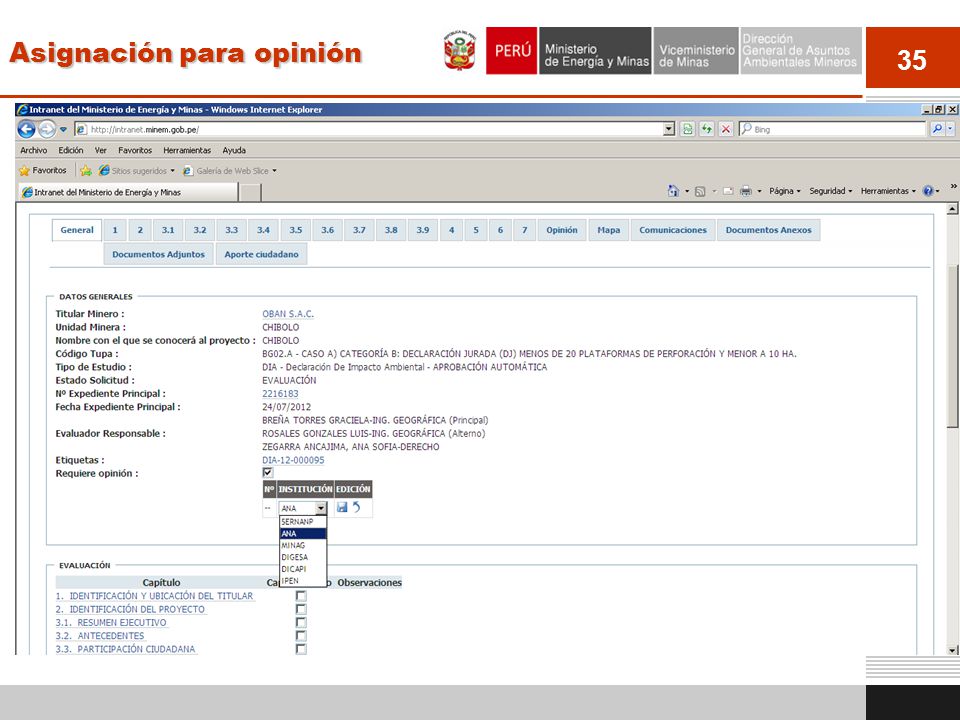Image resolution: width=960 pixels, height=720 pixels.
Task: Open chapter link 3.1. Resumen Ejecutivo
Action: pyautogui.click(x=111, y=623)
